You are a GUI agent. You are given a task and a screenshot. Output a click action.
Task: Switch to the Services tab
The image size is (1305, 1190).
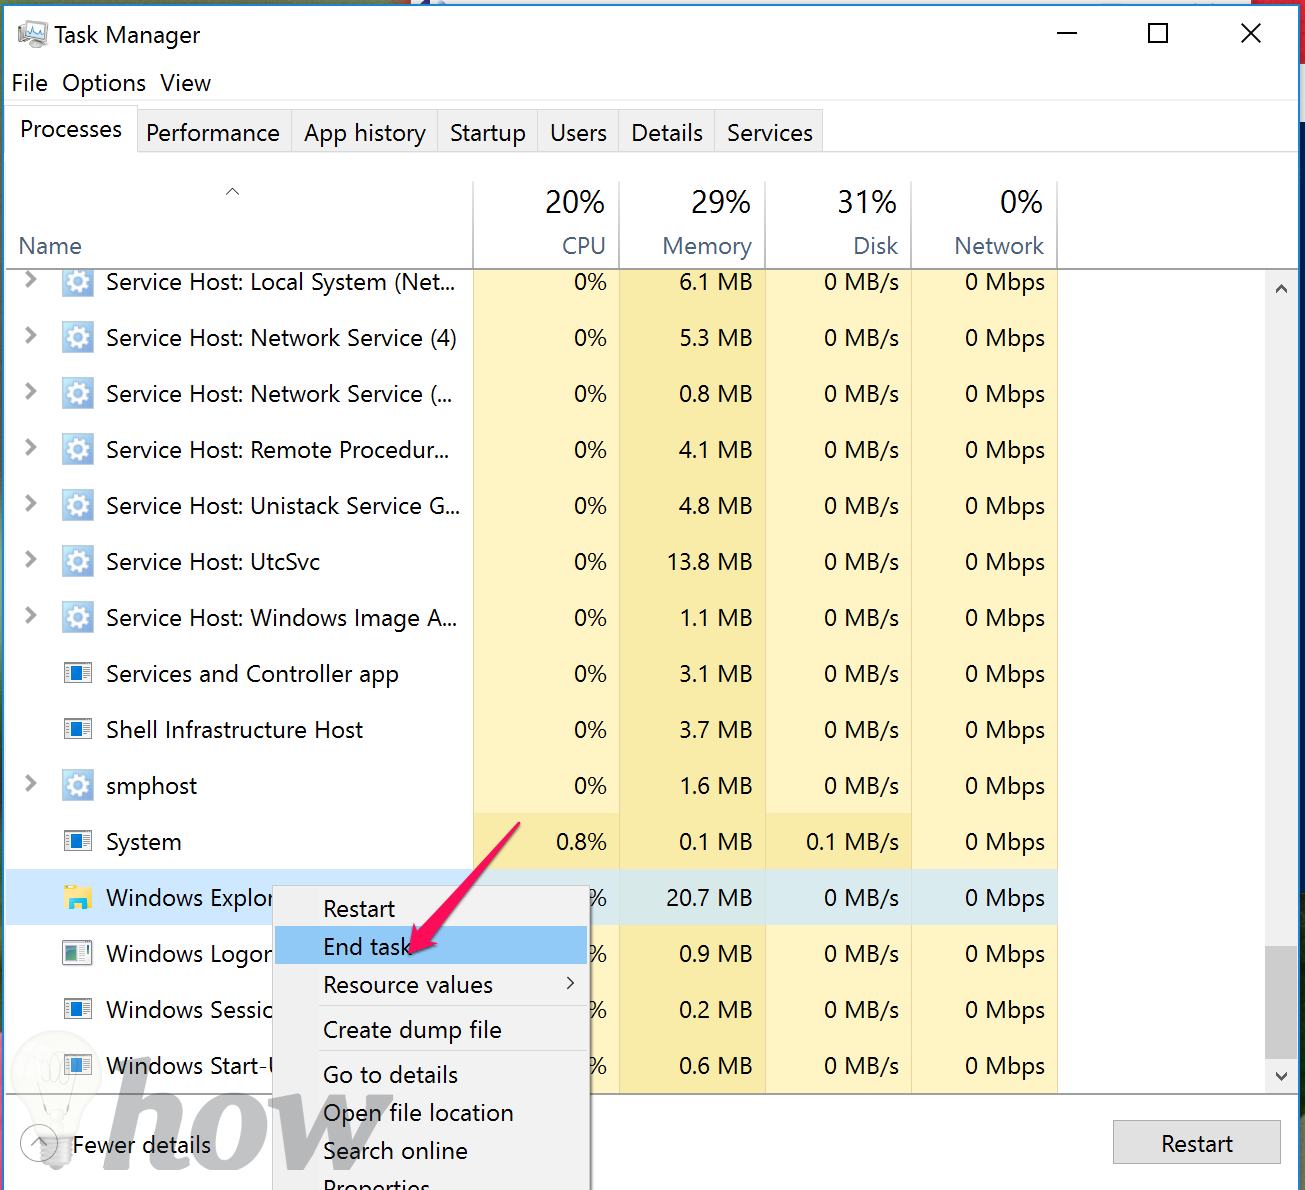click(x=769, y=133)
